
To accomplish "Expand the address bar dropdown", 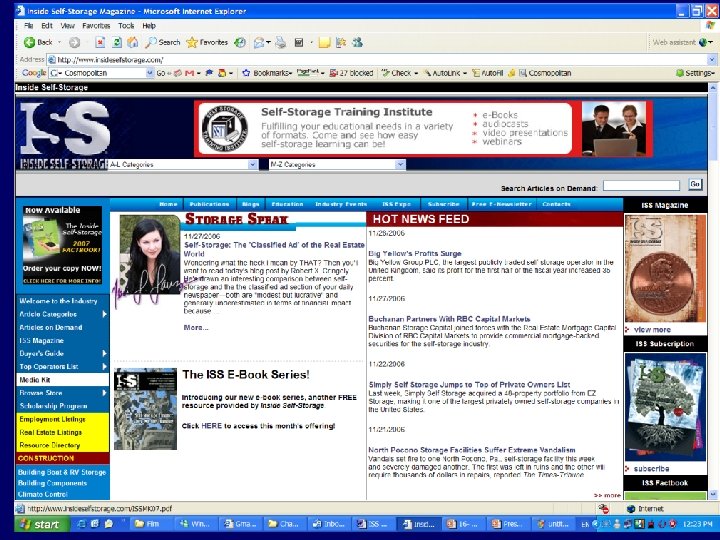I will click(712, 60).
